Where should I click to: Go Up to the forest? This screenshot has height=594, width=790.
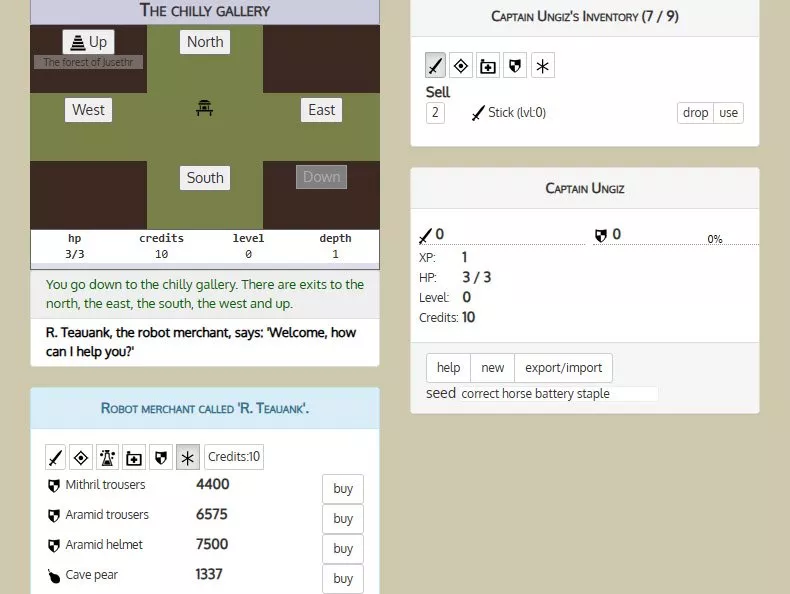point(88,42)
